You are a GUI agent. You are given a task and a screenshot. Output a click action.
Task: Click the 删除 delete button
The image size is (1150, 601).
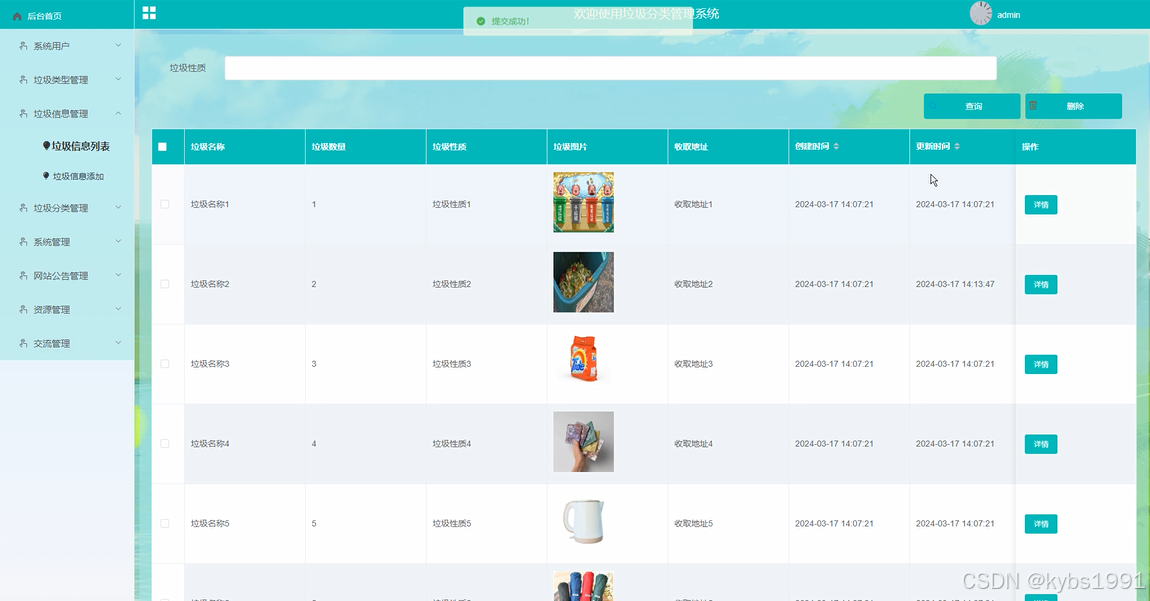(1073, 106)
